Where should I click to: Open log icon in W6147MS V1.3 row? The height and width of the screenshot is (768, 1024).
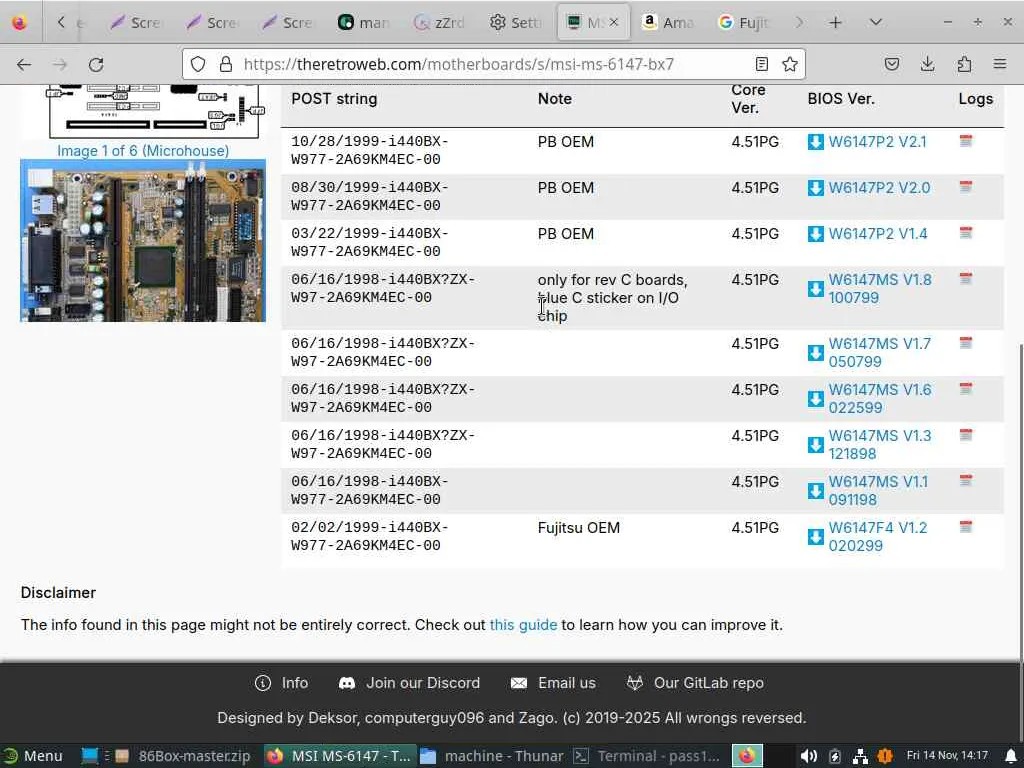[966, 435]
